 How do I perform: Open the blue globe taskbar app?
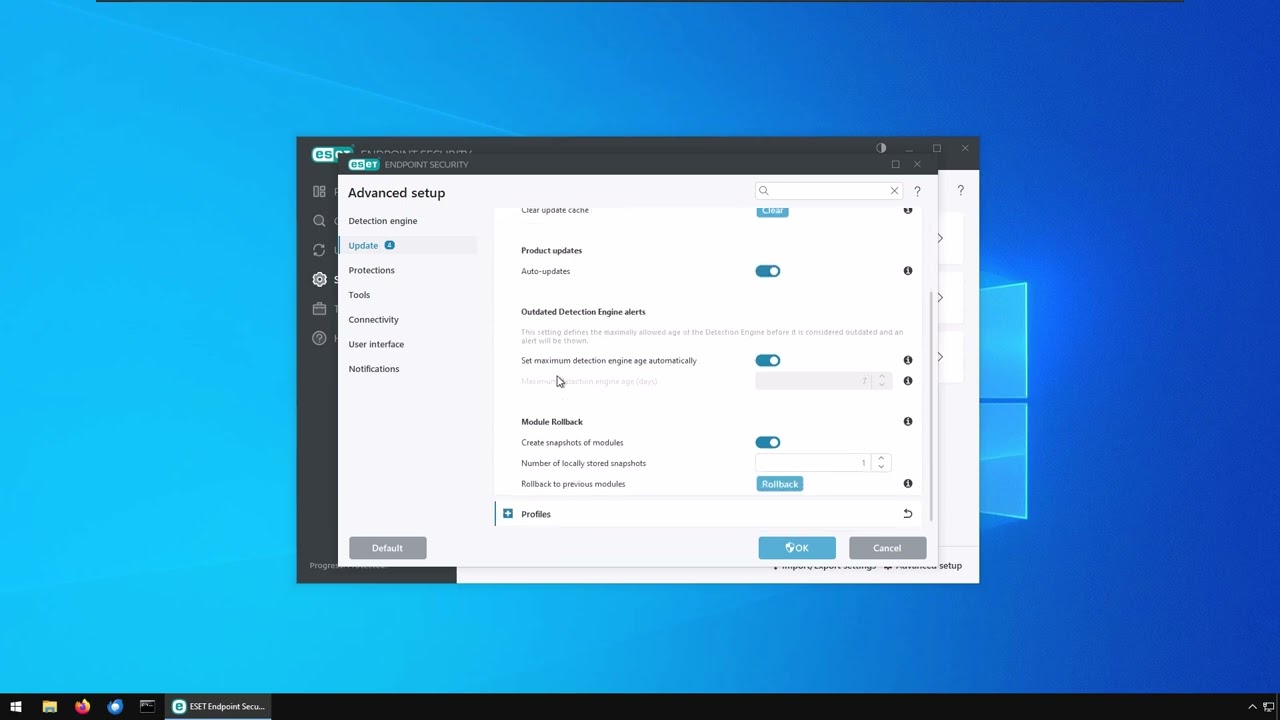pyautogui.click(x=115, y=707)
